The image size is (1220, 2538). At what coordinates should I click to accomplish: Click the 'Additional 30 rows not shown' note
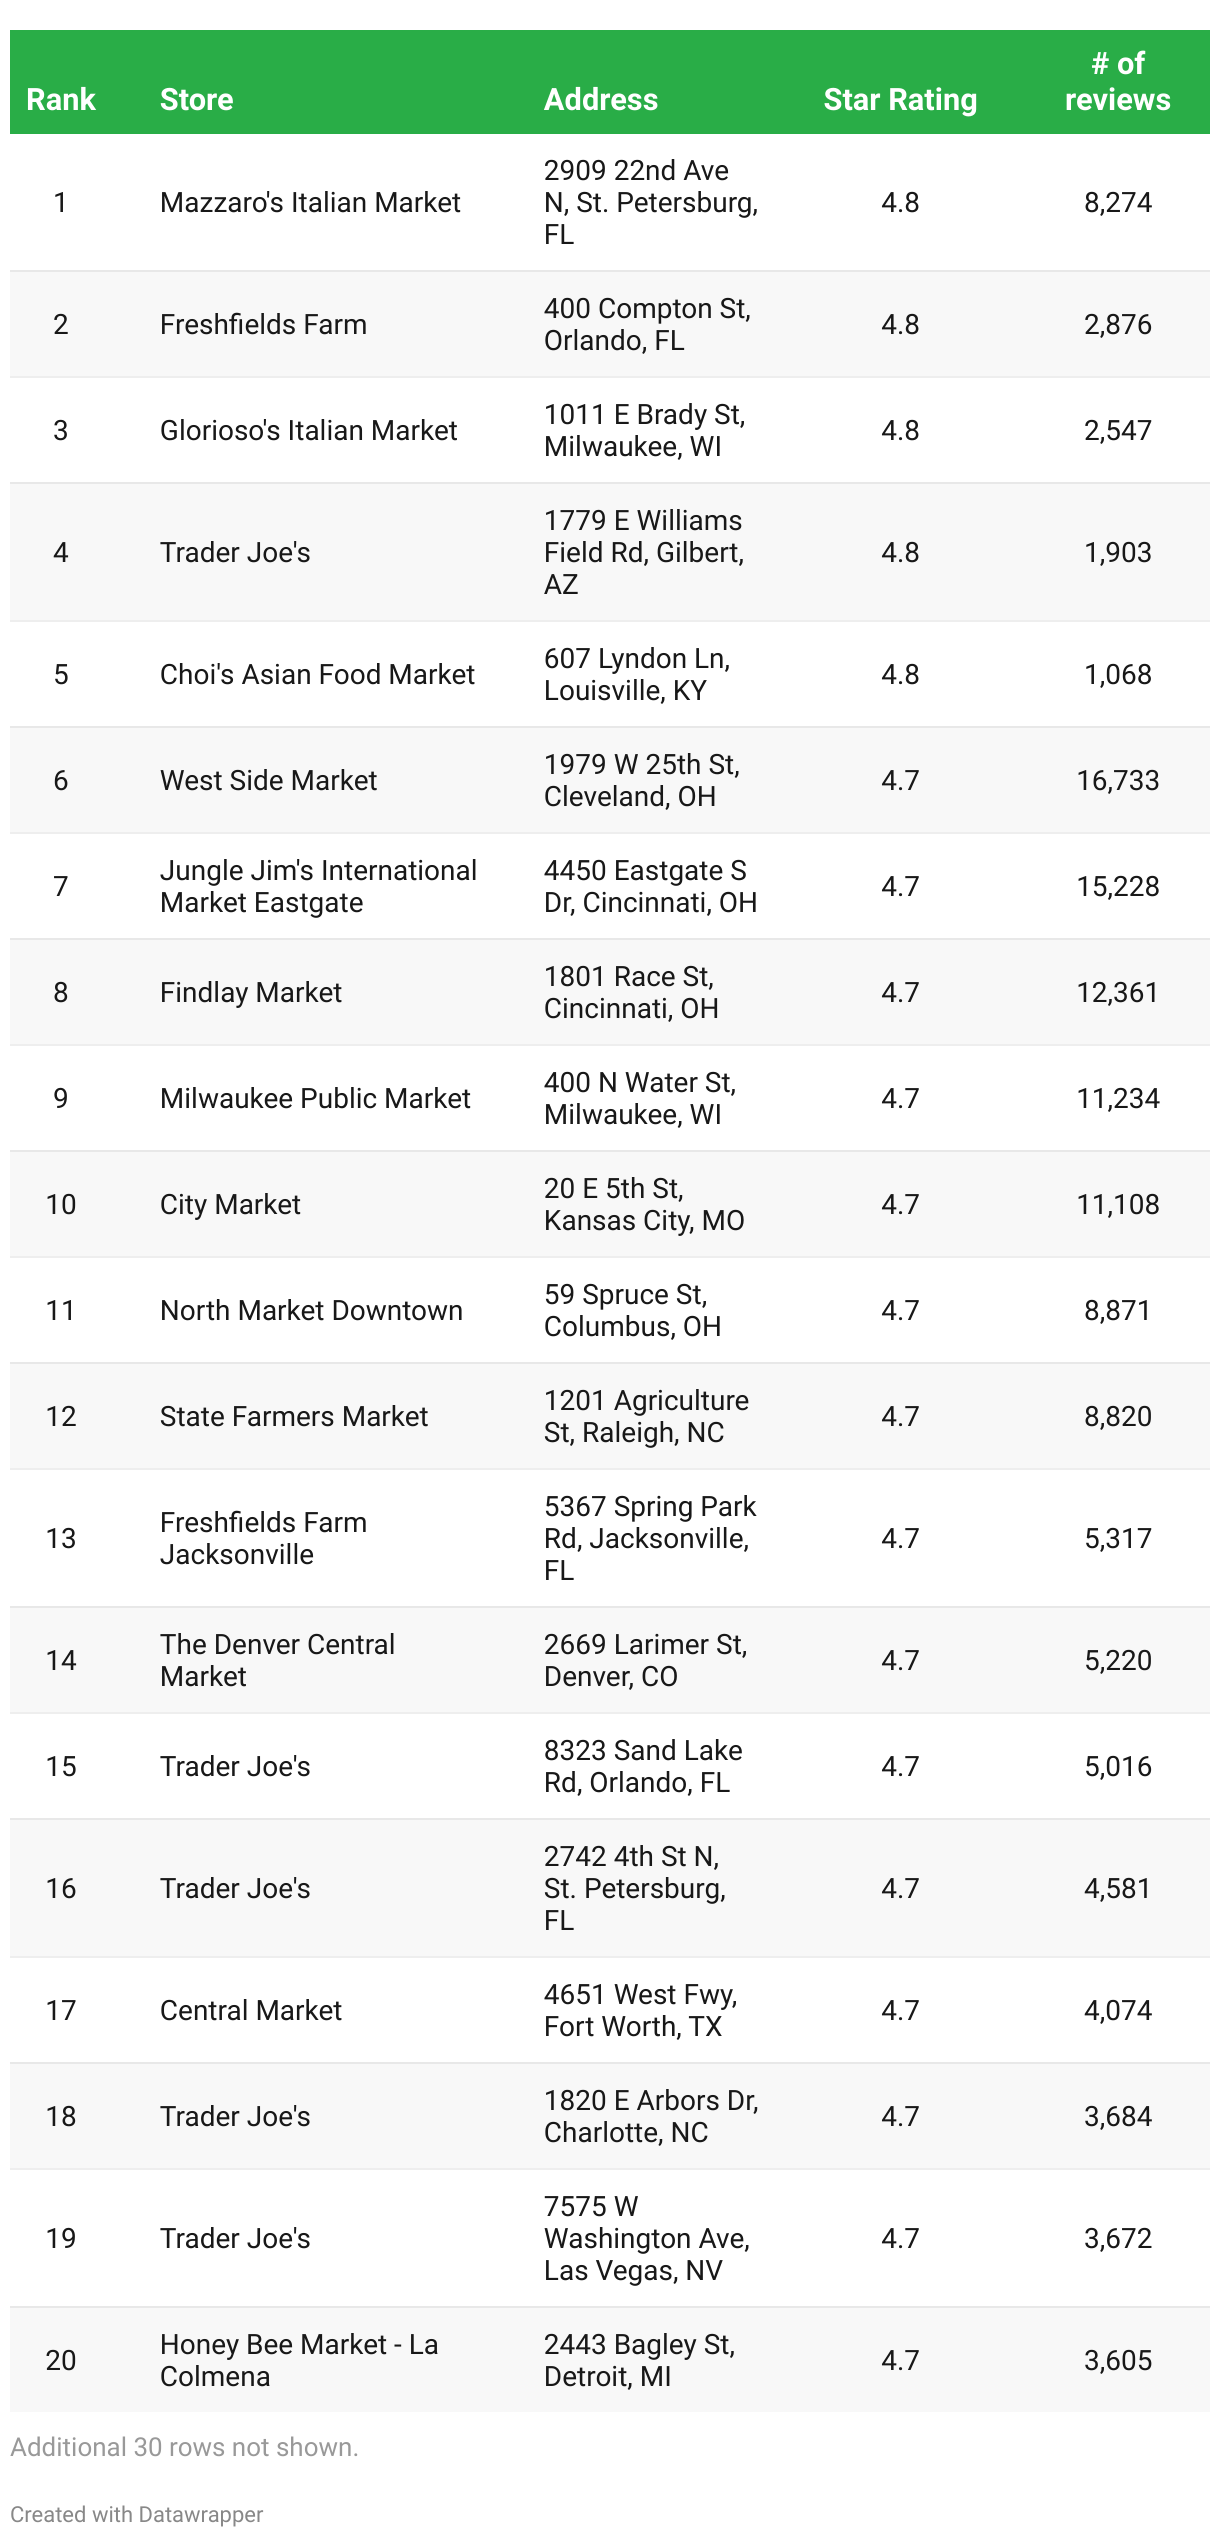(x=184, y=2447)
